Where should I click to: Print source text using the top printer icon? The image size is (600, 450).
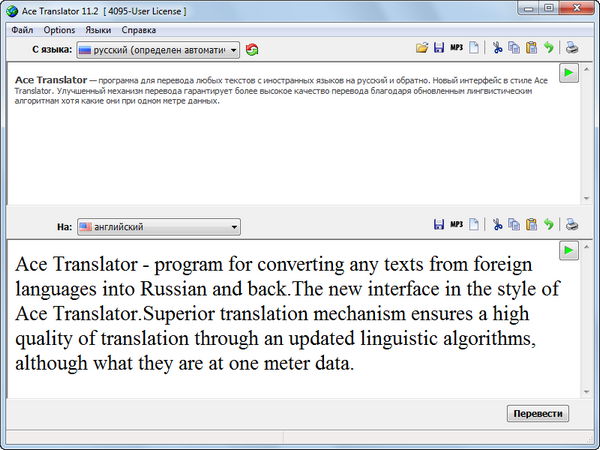(x=572, y=48)
